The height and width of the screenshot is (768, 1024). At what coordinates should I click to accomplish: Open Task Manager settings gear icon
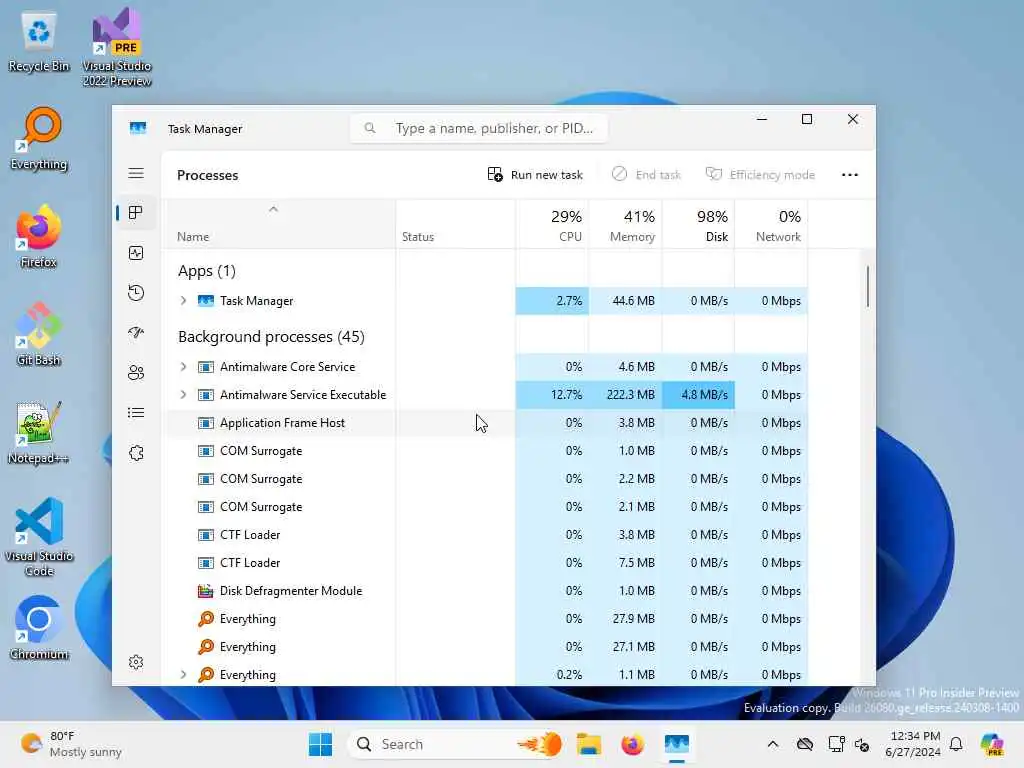(x=136, y=662)
